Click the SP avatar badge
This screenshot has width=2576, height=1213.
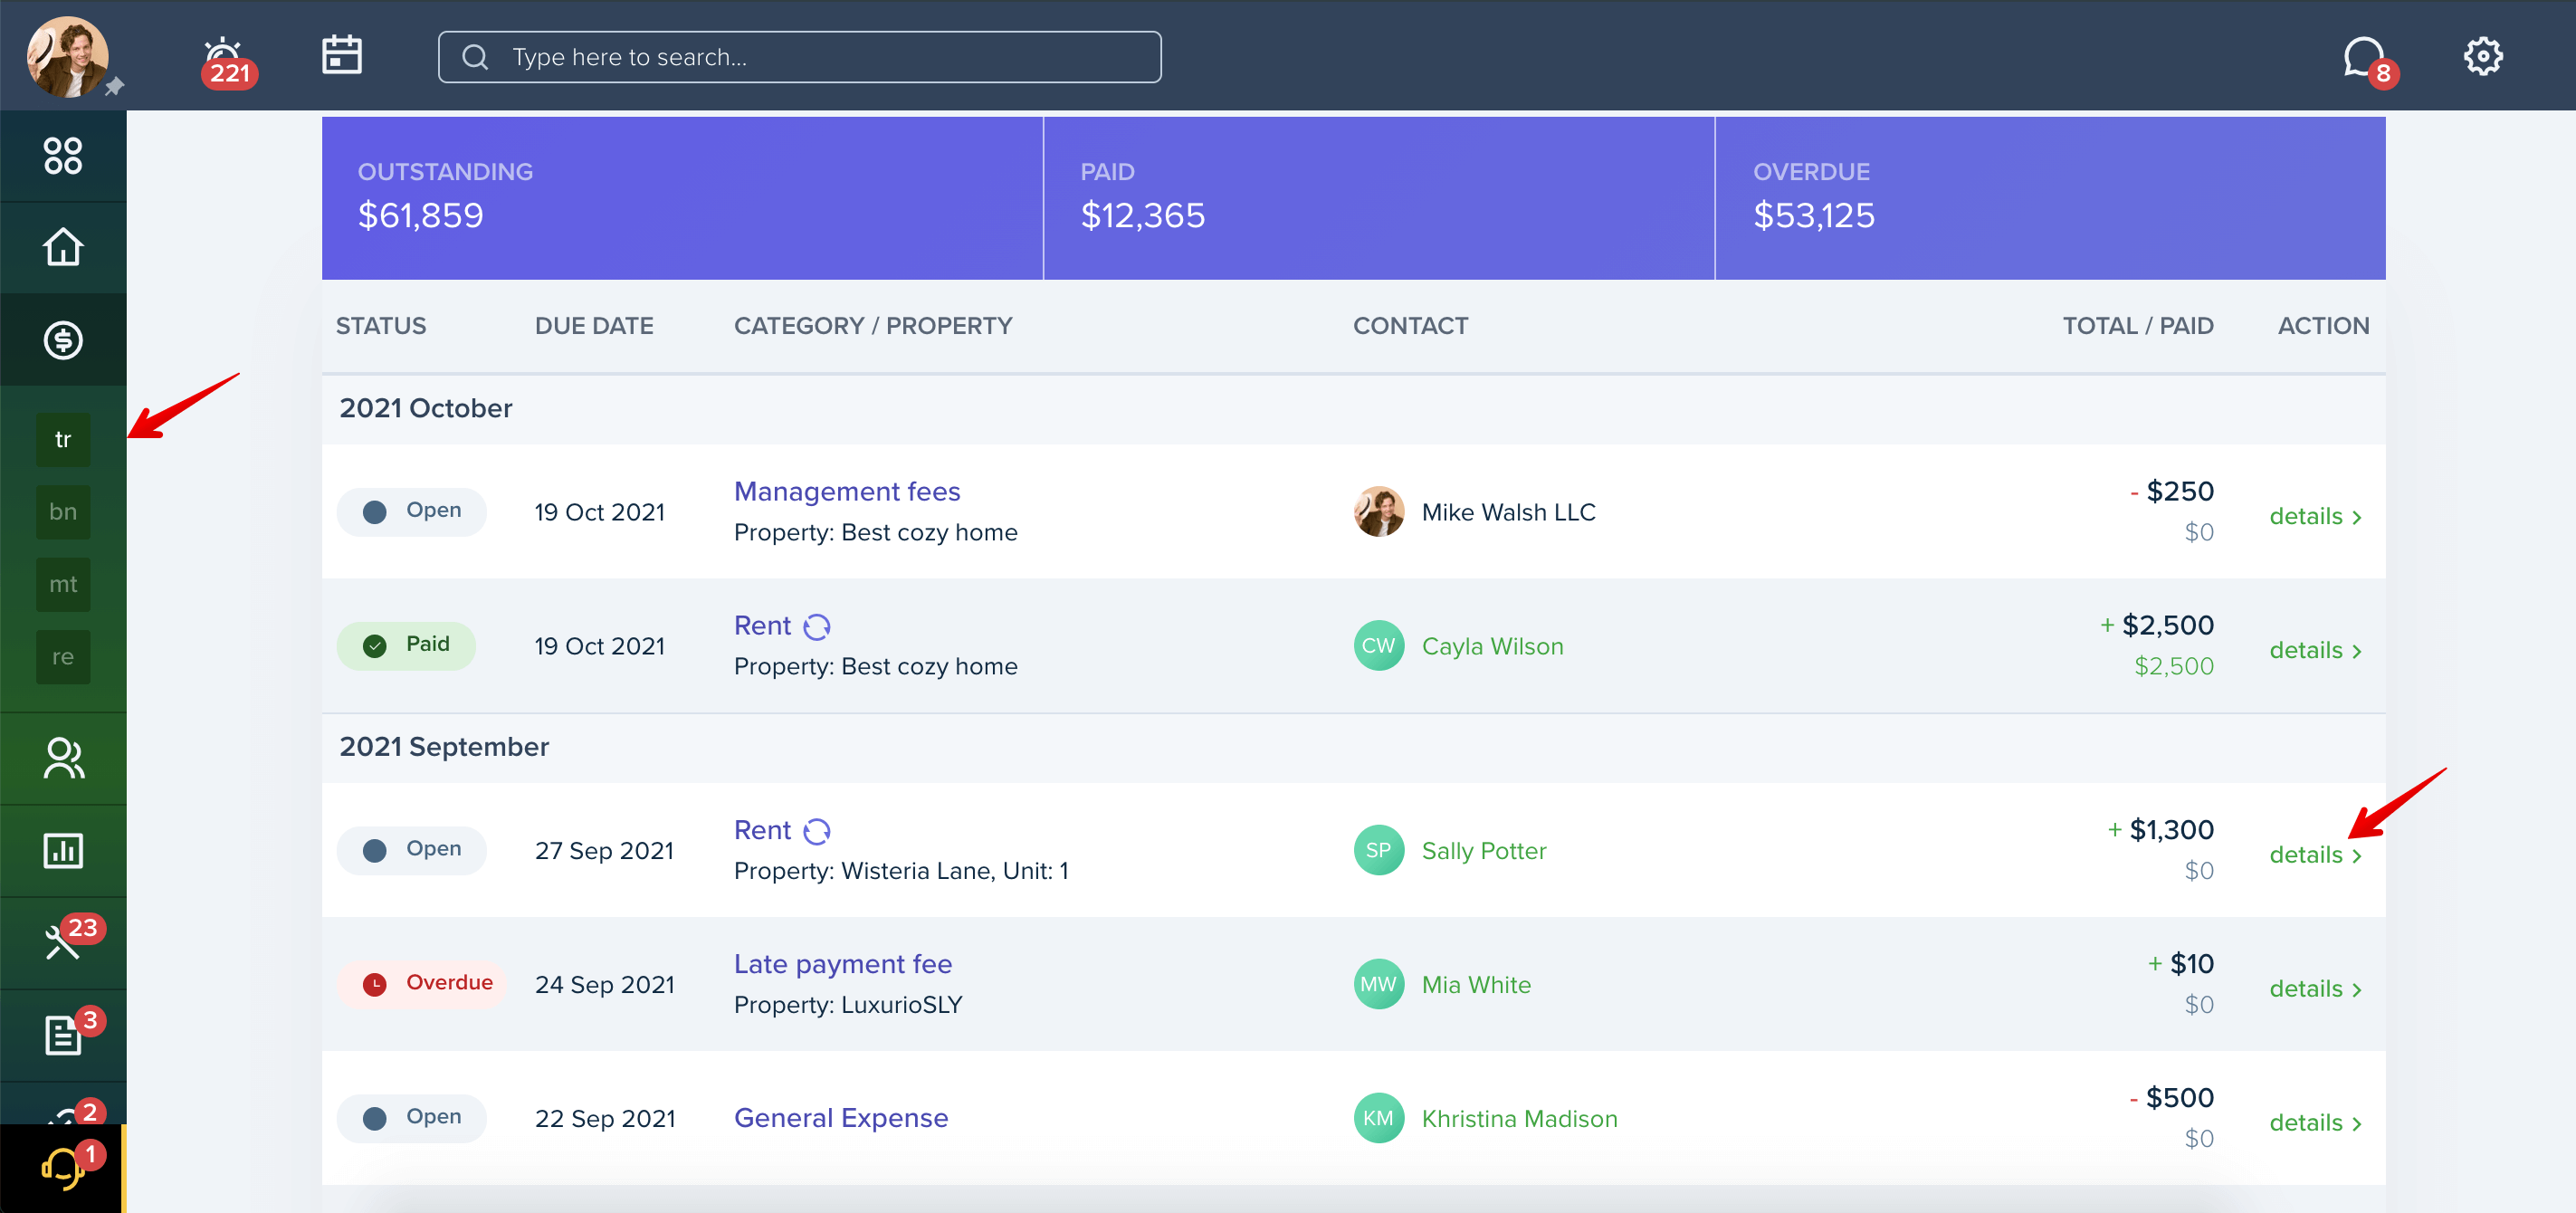tap(1379, 850)
